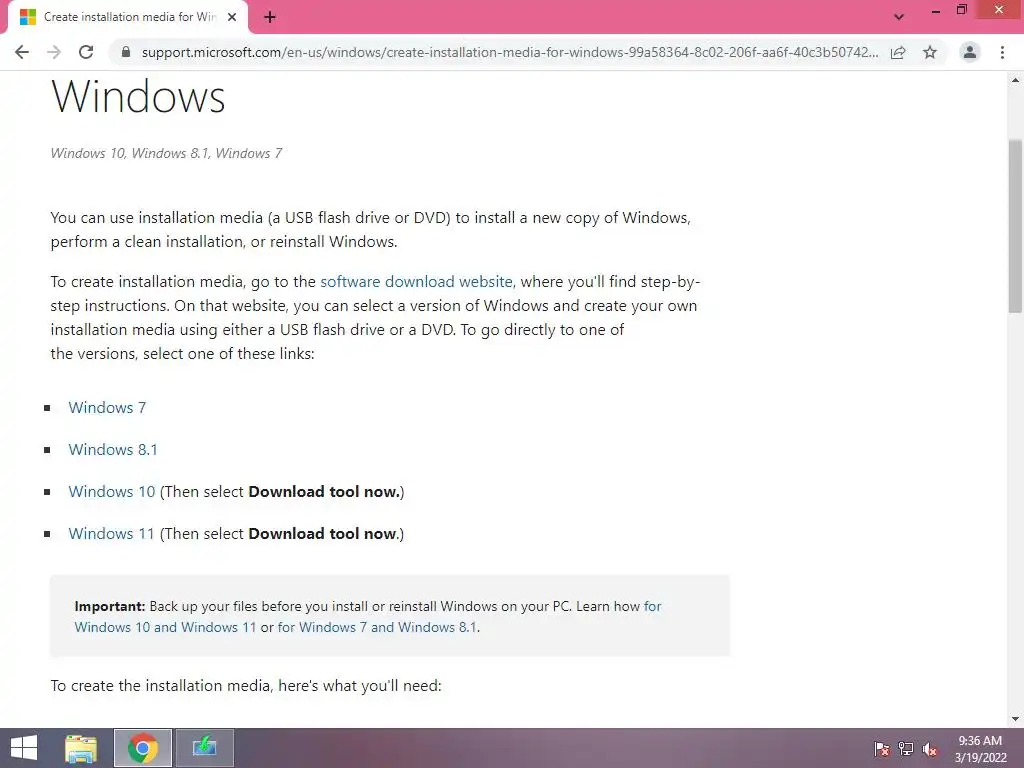Expand the tab search chevron

(899, 17)
